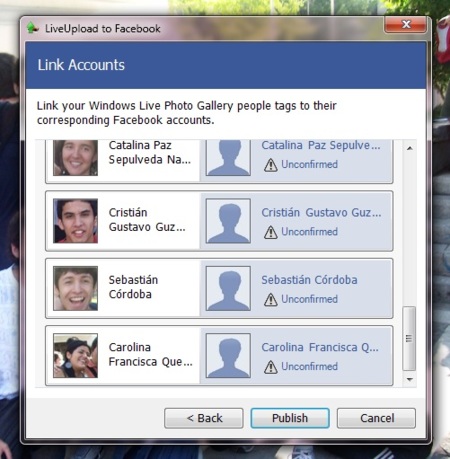Screen dimensions: 450x459
Task: Select Sebastián Córdoba Facebook profile silhouette
Action: click(228, 288)
